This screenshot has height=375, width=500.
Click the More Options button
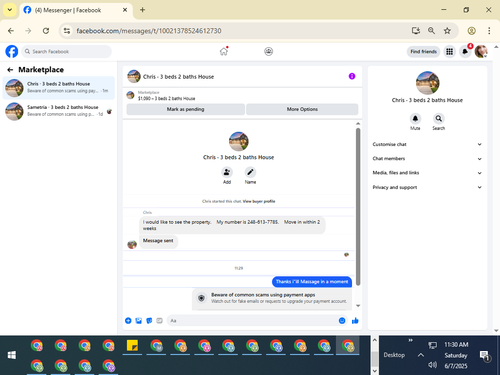(x=302, y=109)
